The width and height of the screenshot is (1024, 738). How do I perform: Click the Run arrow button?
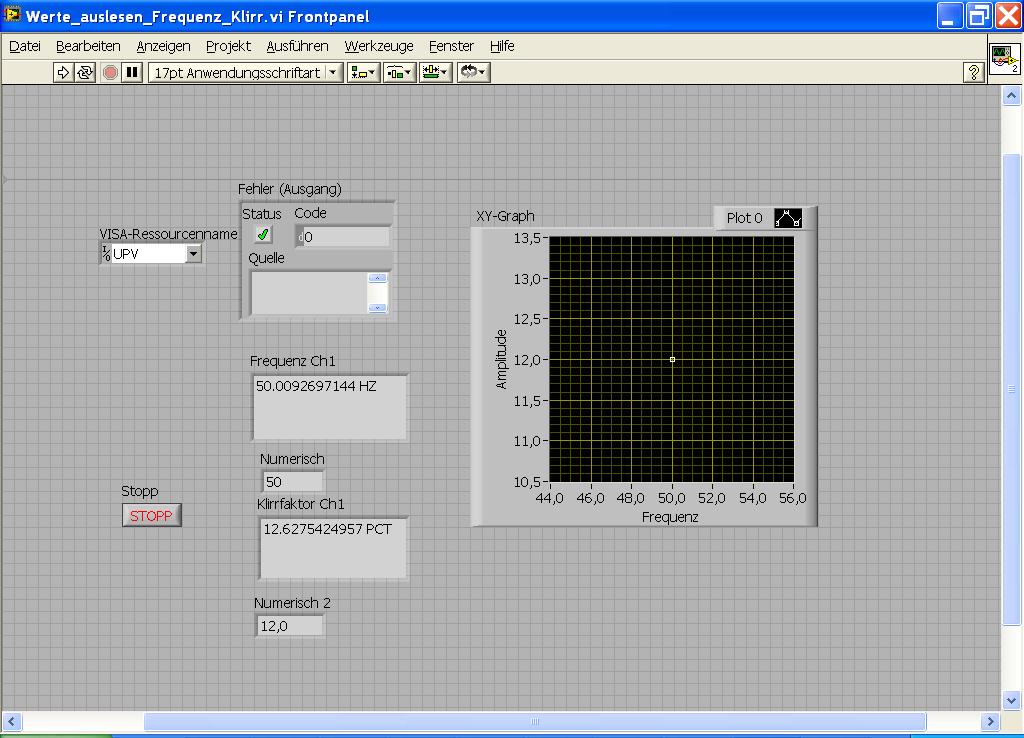tap(63, 72)
